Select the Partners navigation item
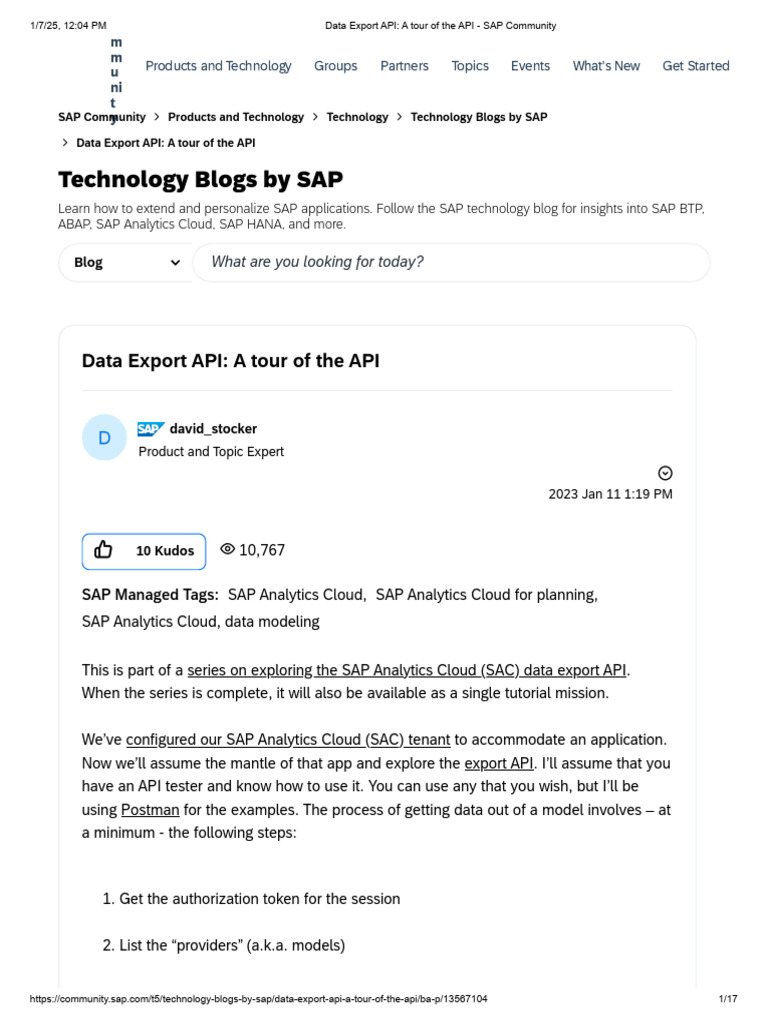Image resolution: width=768 pixels, height=1024 pixels. (x=404, y=66)
